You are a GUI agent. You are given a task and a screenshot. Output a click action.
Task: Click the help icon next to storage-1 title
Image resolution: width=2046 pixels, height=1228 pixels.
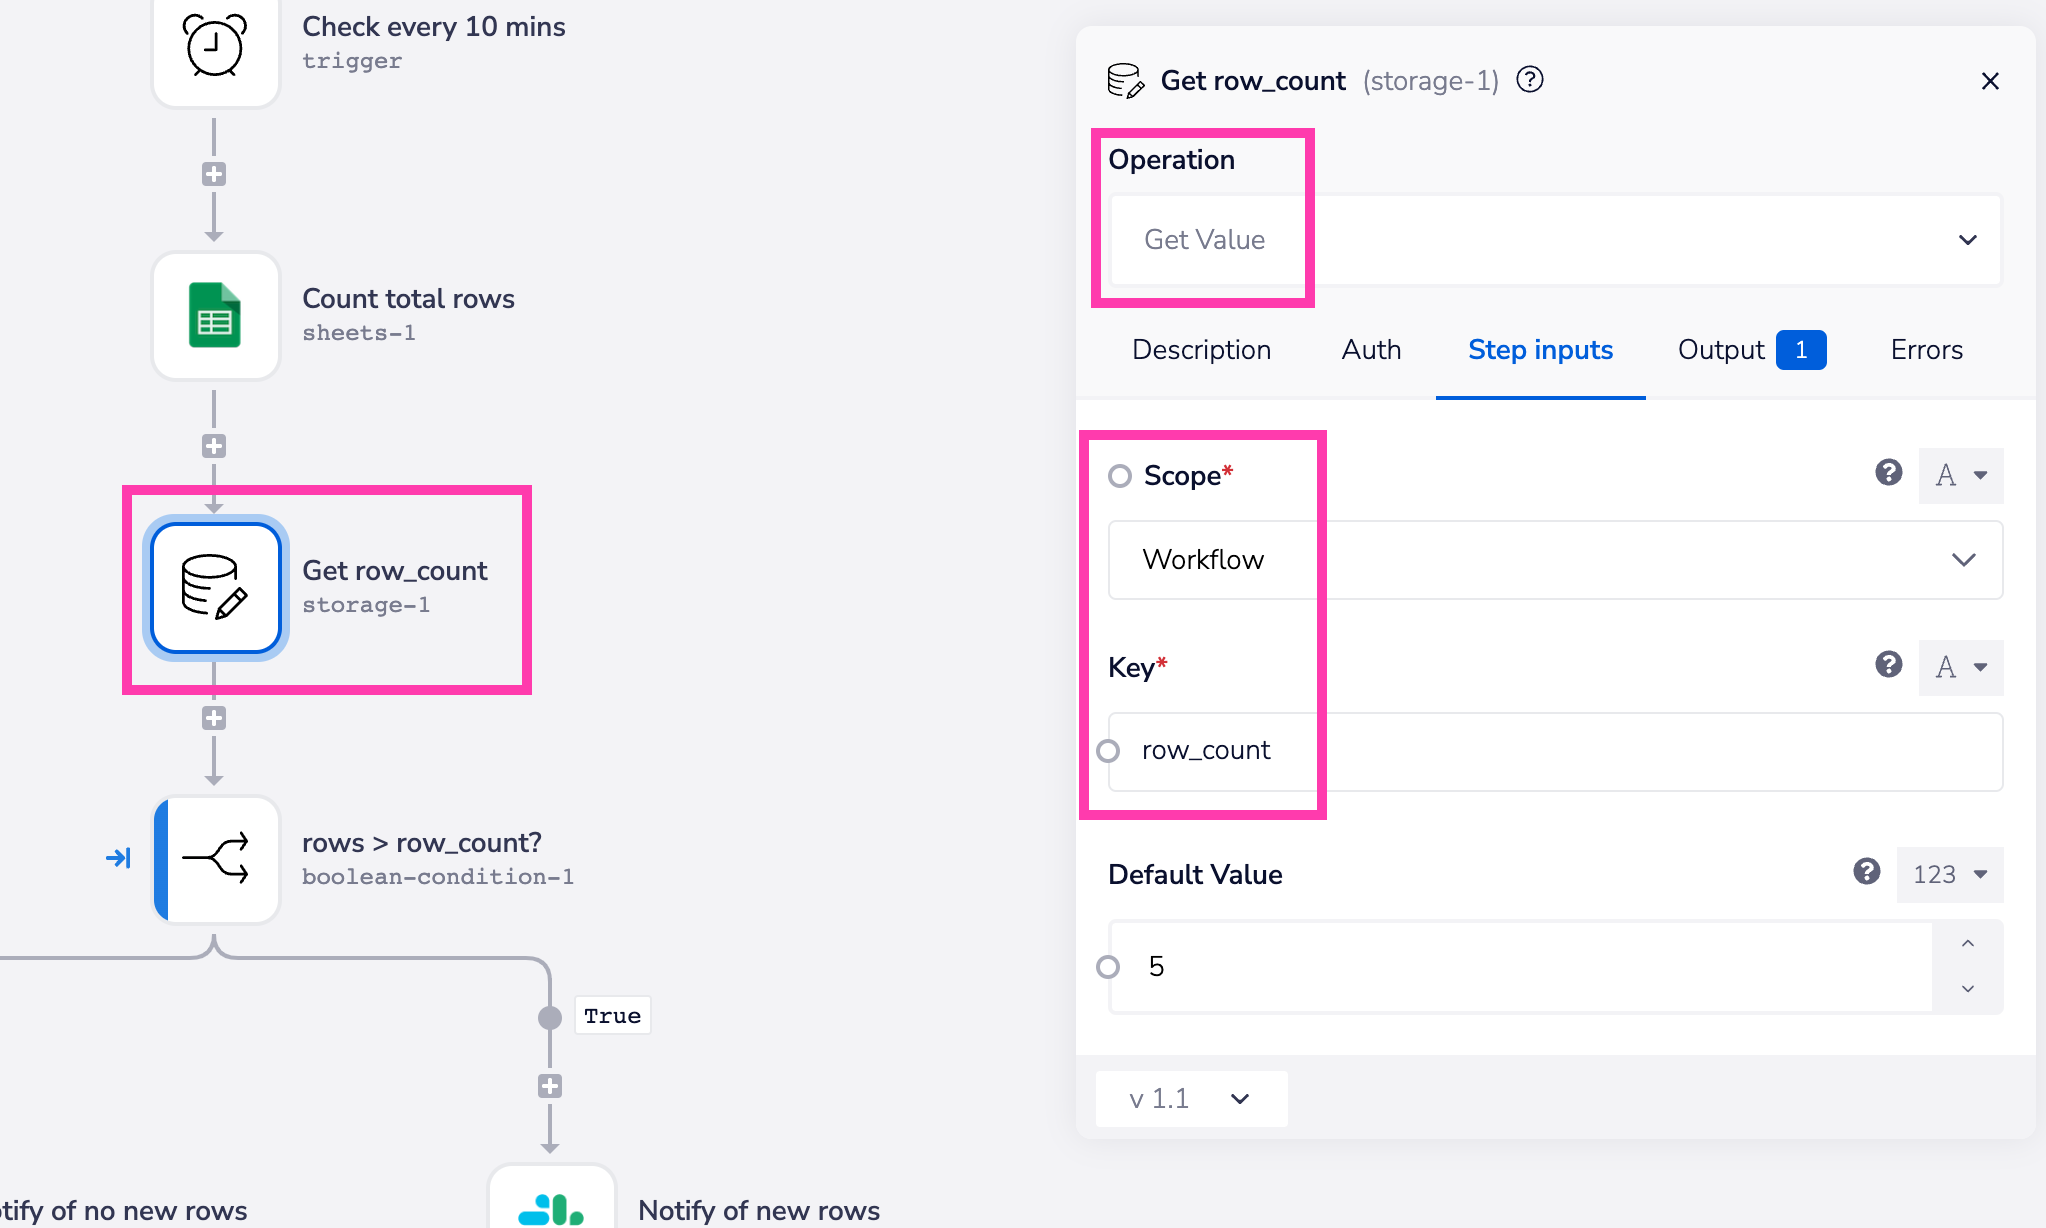pyautogui.click(x=1530, y=80)
